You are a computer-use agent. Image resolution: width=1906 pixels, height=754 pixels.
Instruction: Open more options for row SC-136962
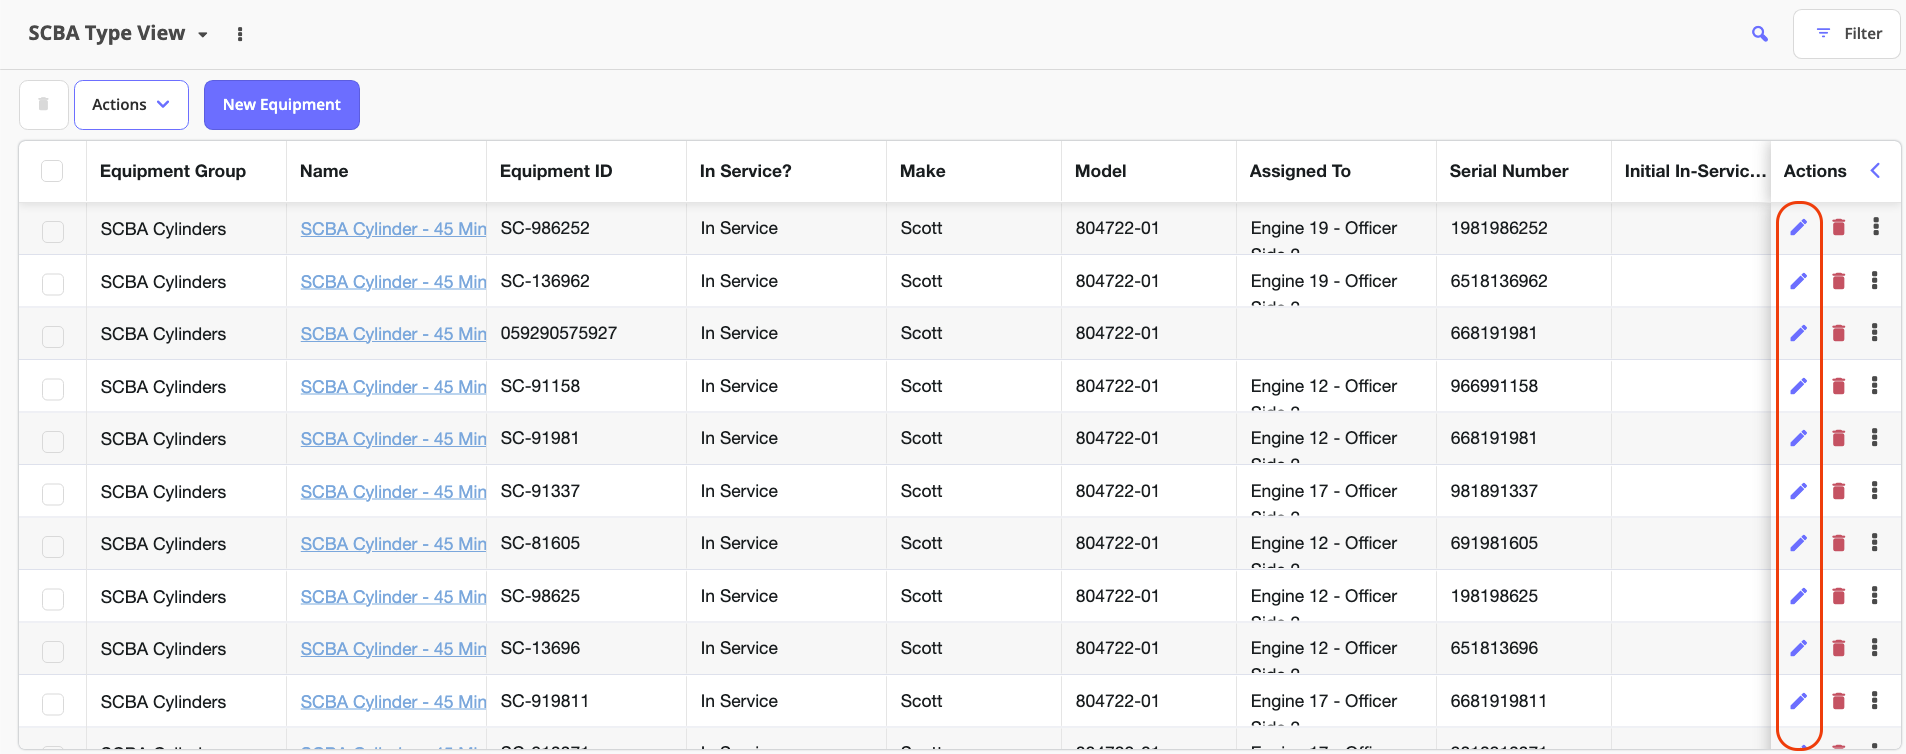click(1875, 281)
